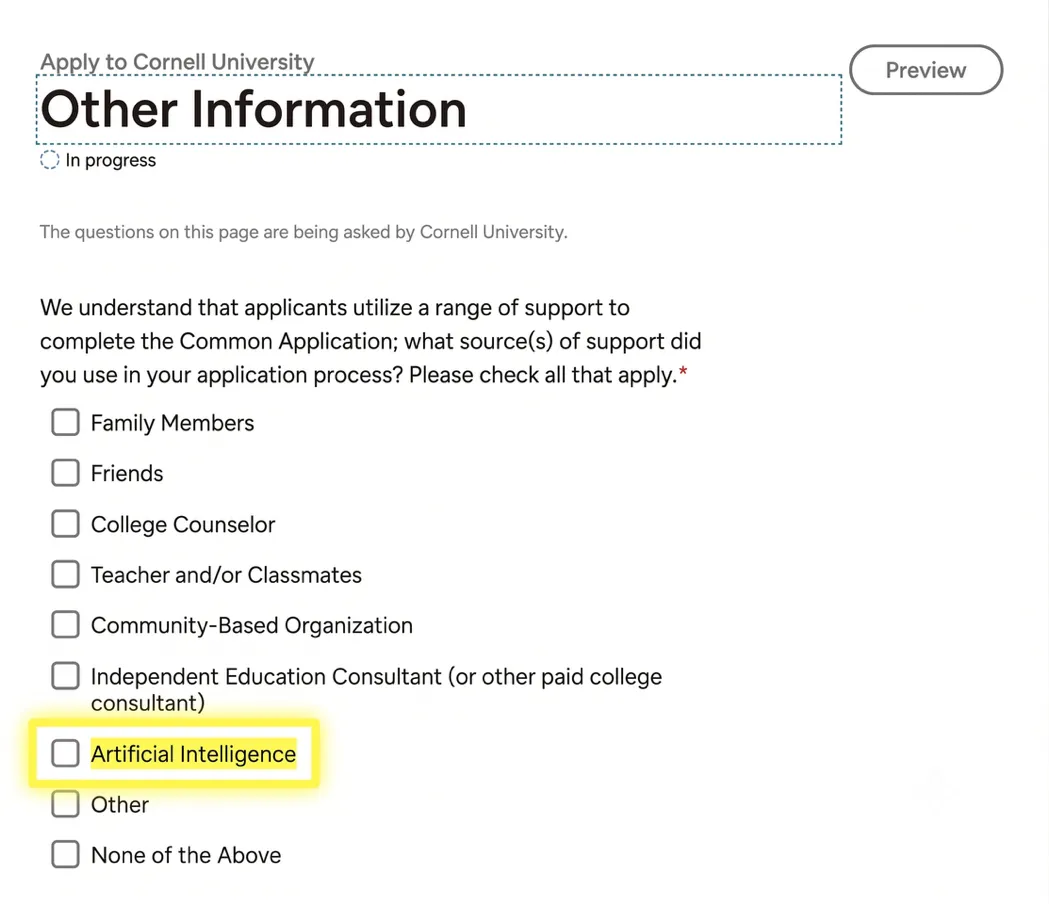Click the In progress status text
This screenshot has width=1049, height=904.
click(x=110, y=161)
